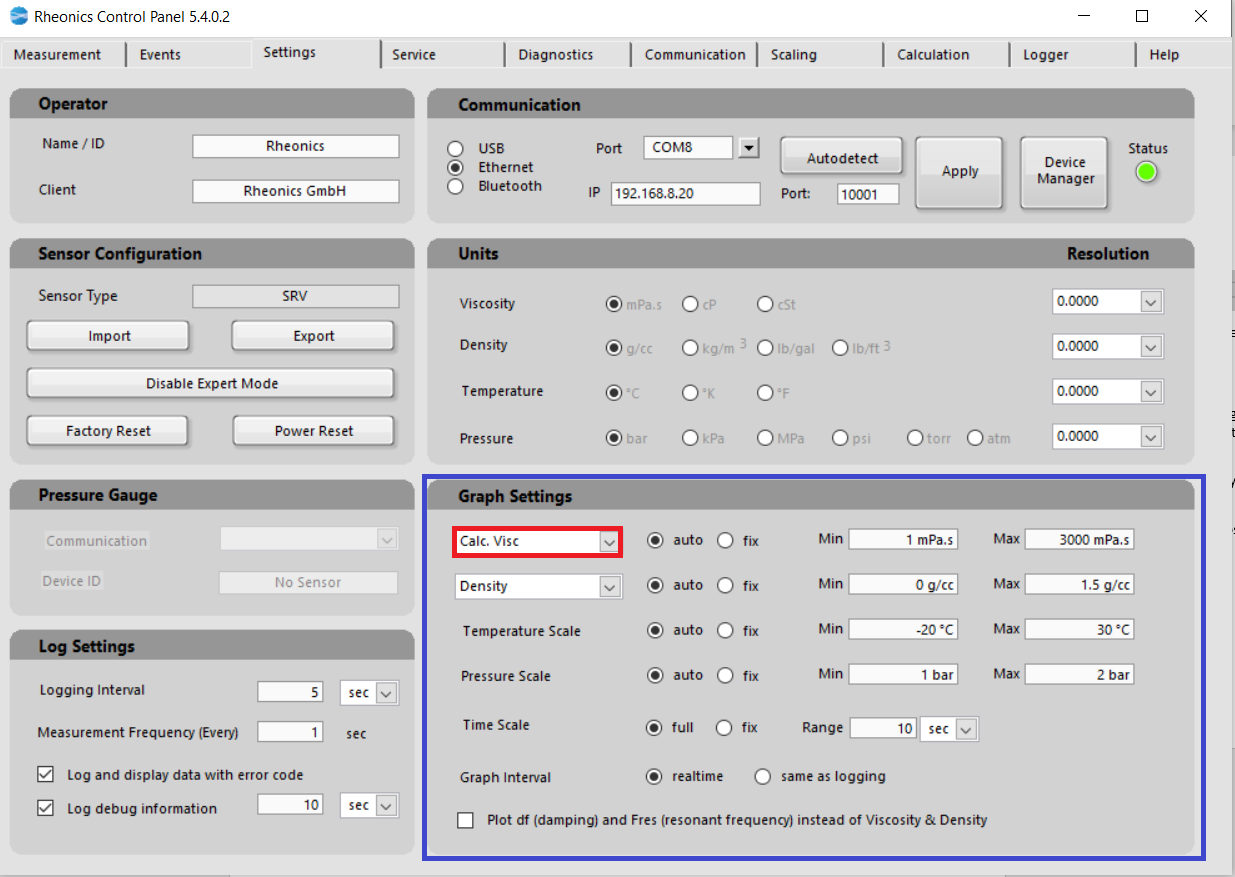Open the Calc. Visc graph dropdown
This screenshot has height=877, width=1235.
[x=609, y=541]
